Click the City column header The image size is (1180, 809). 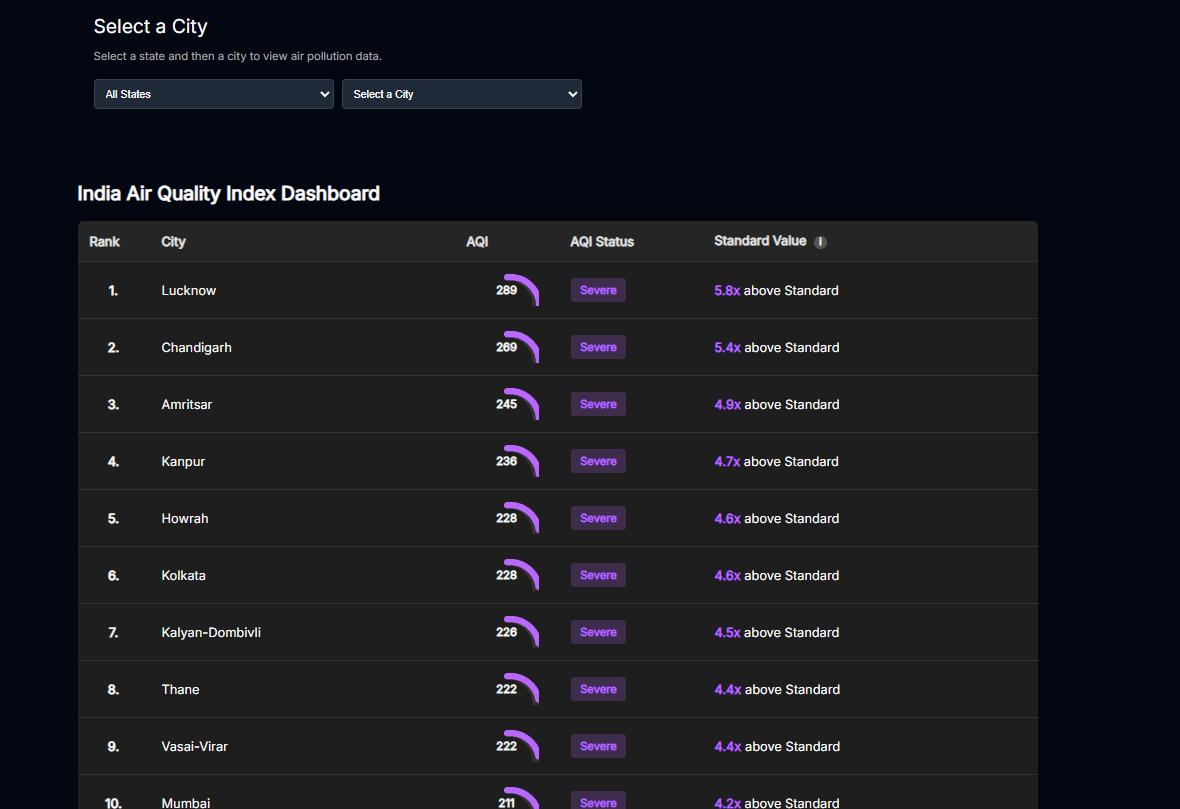pos(173,242)
